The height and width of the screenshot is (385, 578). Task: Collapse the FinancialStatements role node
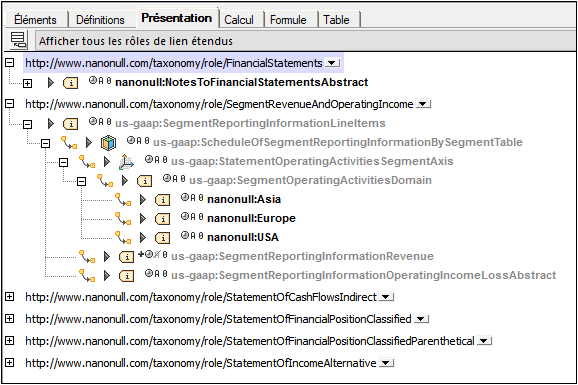(10, 63)
